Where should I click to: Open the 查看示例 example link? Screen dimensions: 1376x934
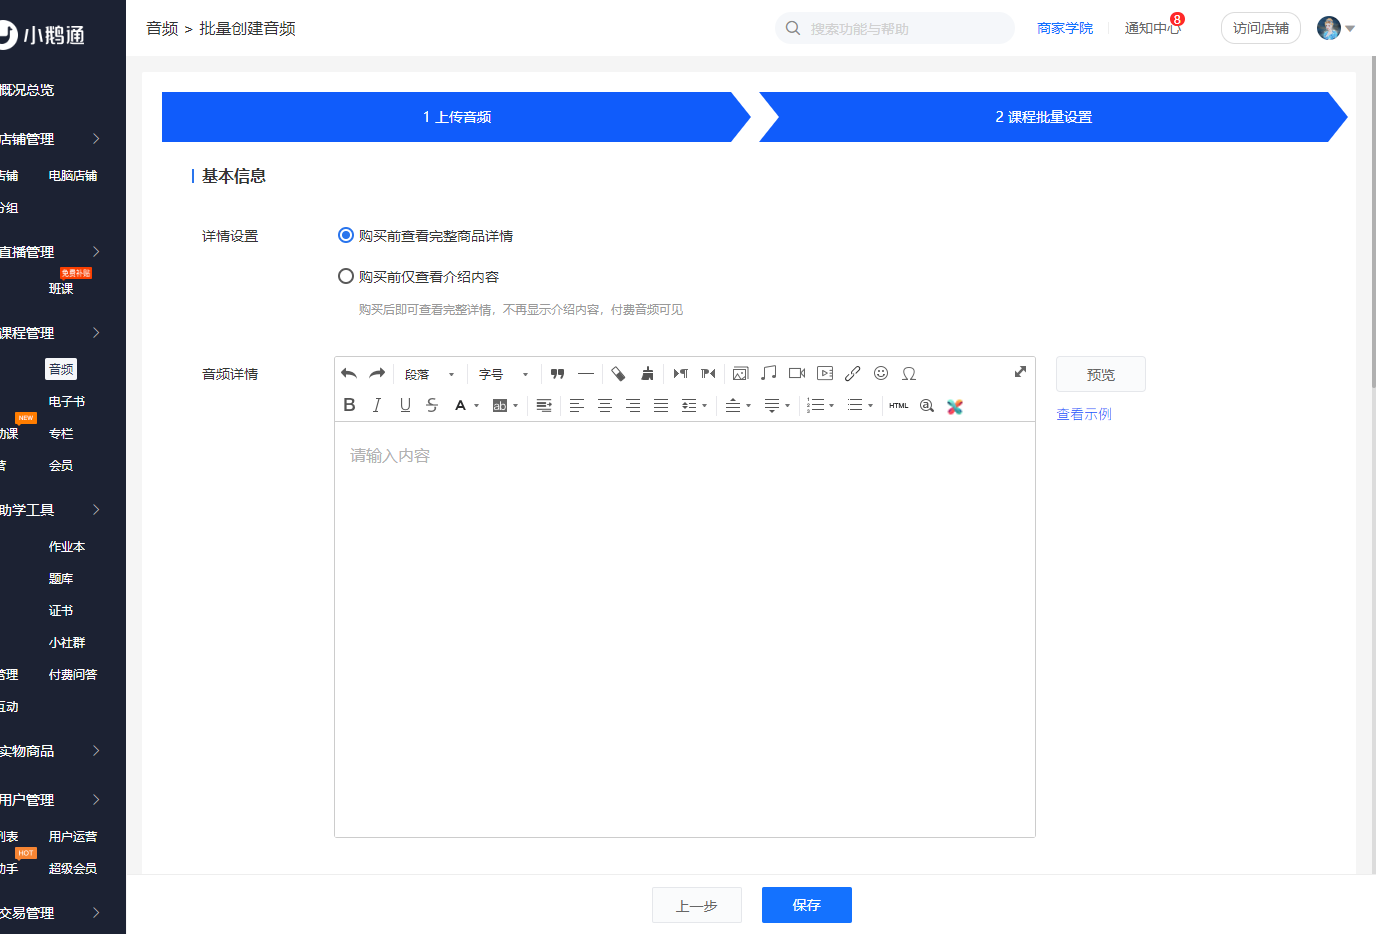tap(1084, 414)
